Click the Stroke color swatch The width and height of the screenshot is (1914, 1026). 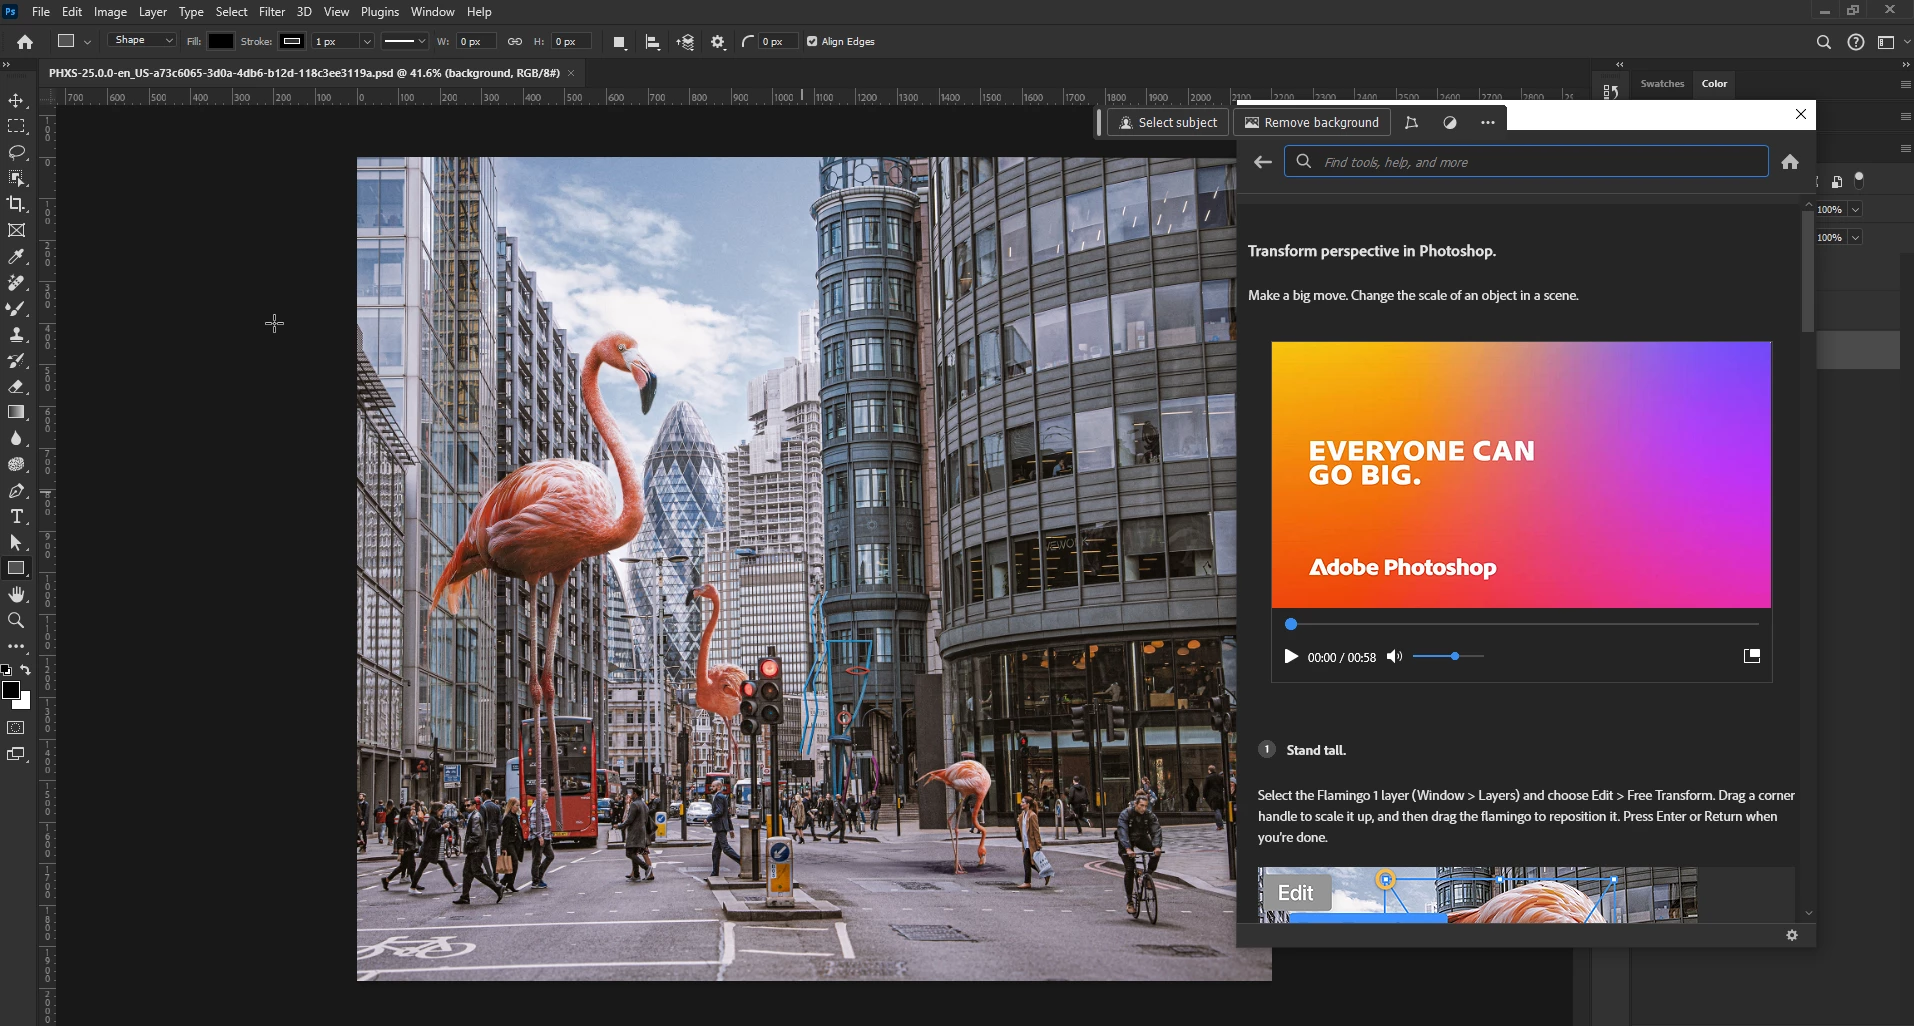click(x=292, y=42)
